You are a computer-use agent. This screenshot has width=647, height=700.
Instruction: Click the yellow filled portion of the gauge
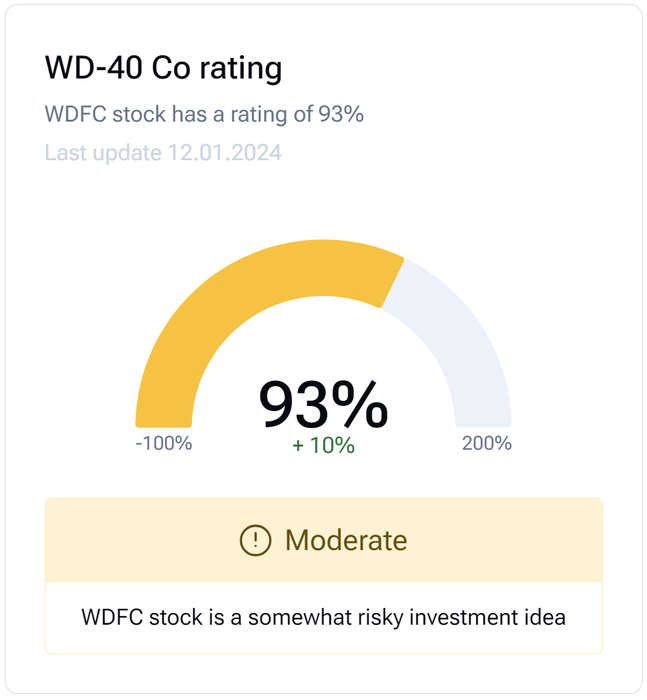point(250,290)
